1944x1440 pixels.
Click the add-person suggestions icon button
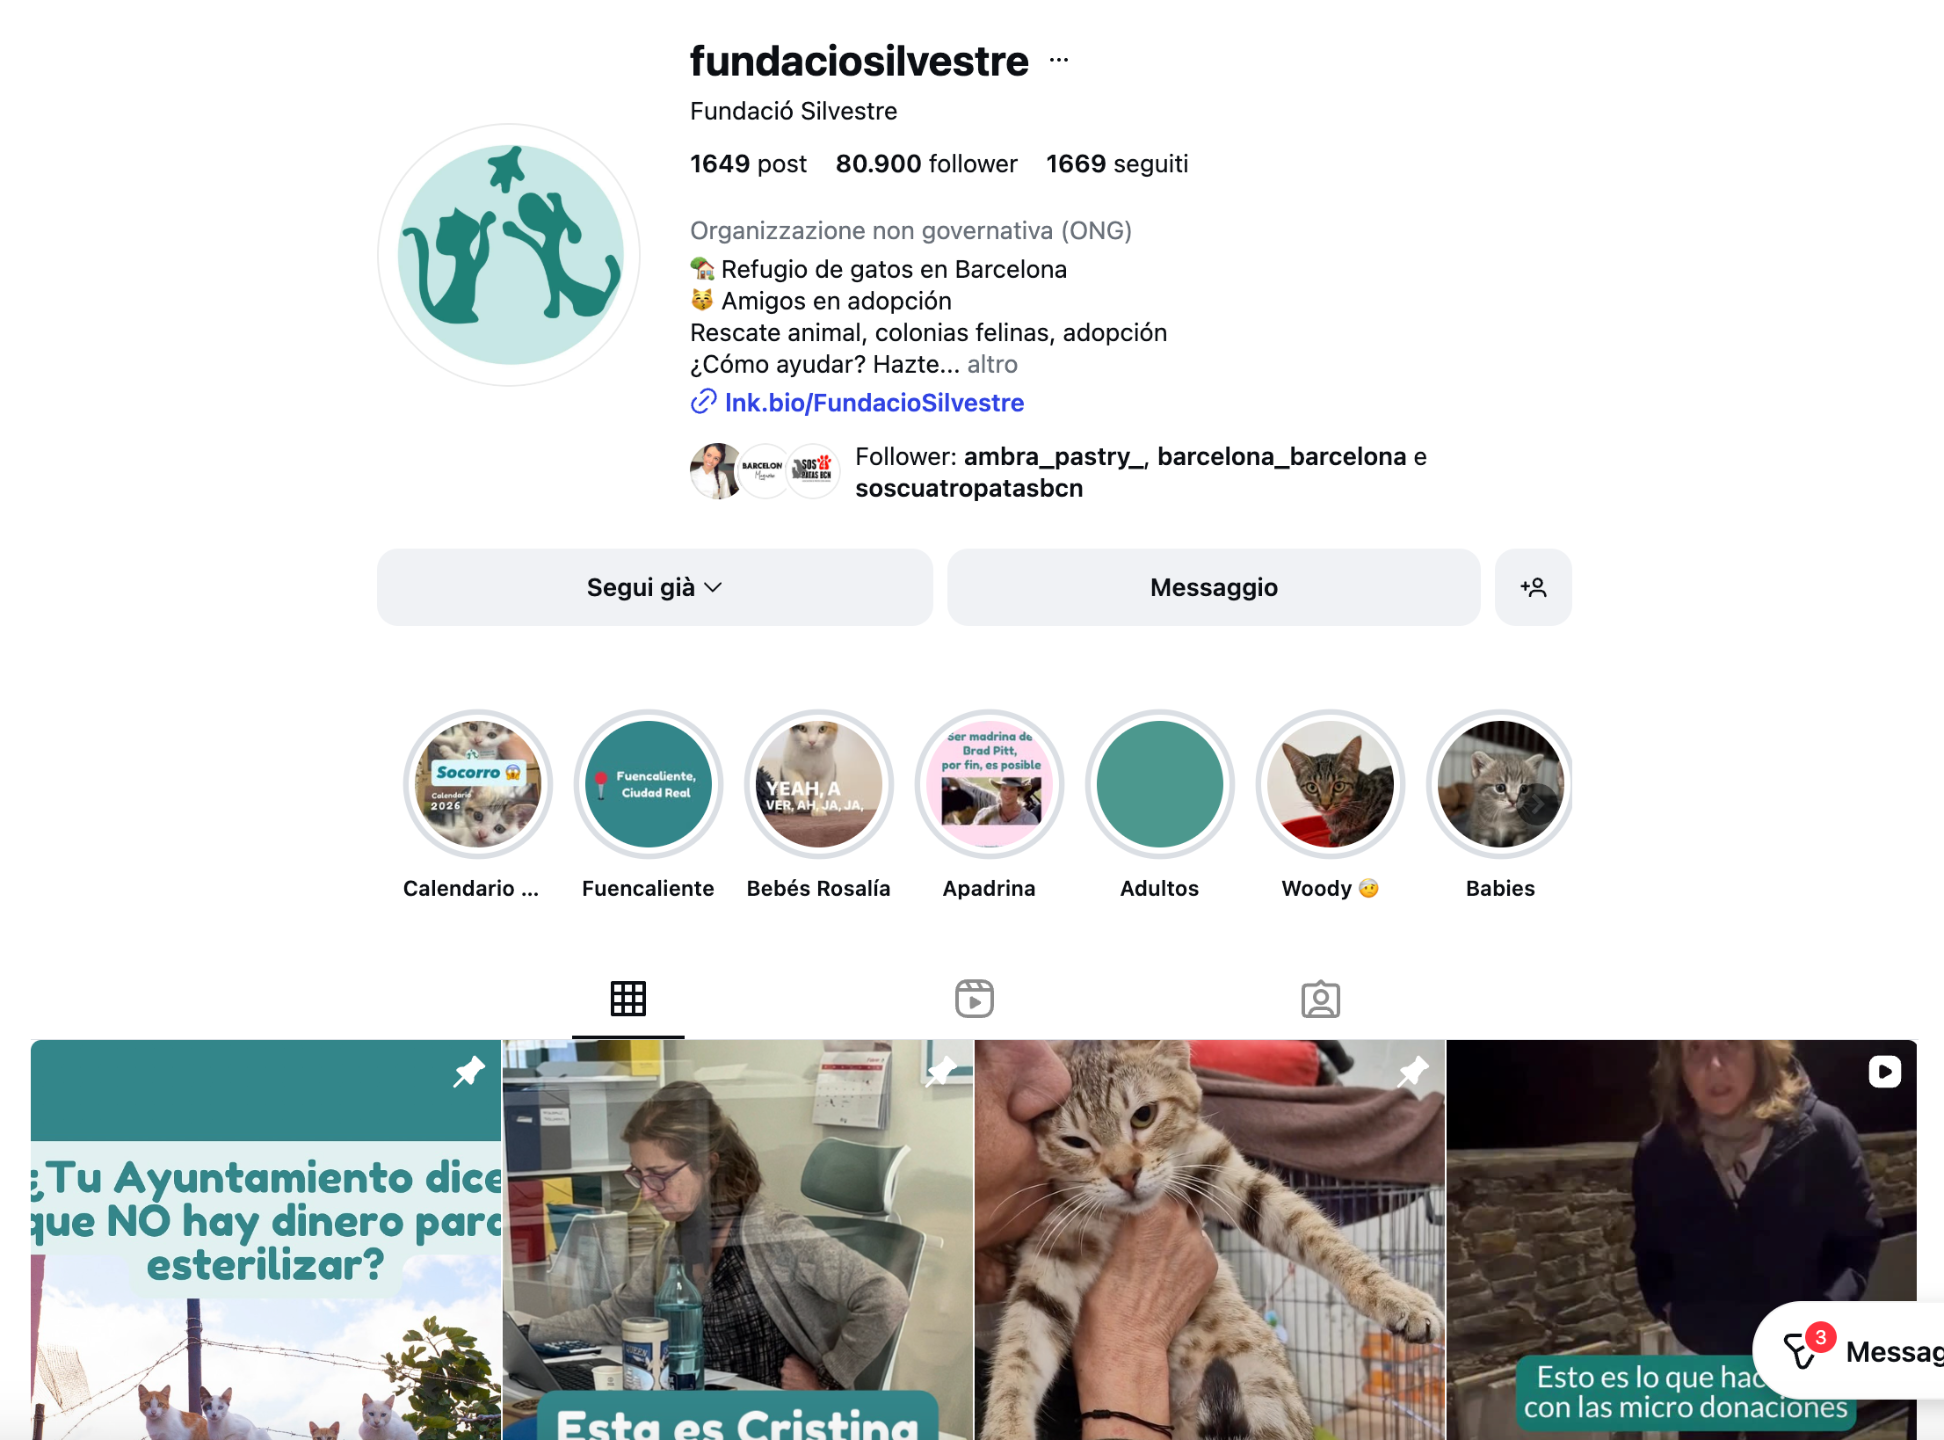(1533, 587)
